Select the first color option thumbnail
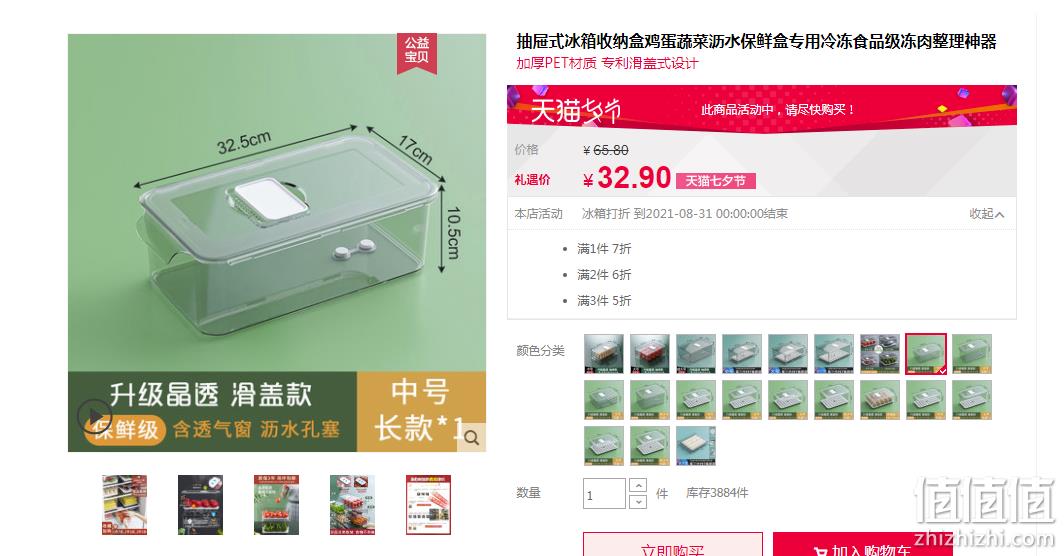The image size is (1064, 556). tap(604, 354)
